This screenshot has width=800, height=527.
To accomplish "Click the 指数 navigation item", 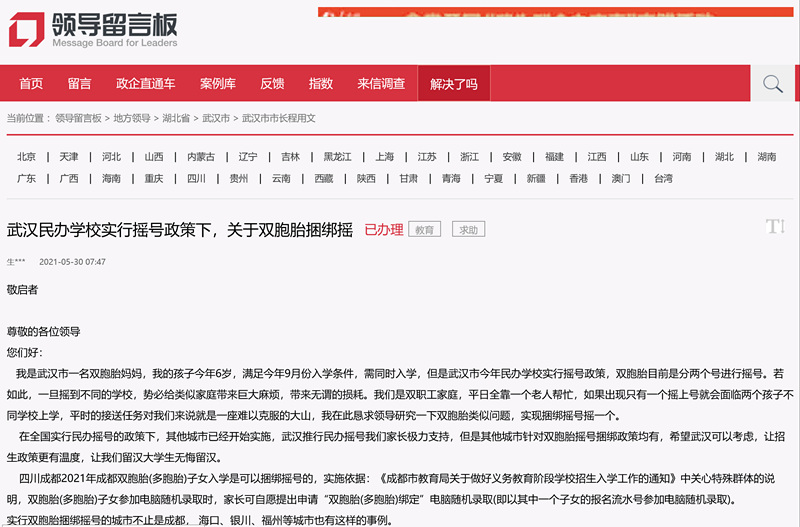I will tap(321, 84).
